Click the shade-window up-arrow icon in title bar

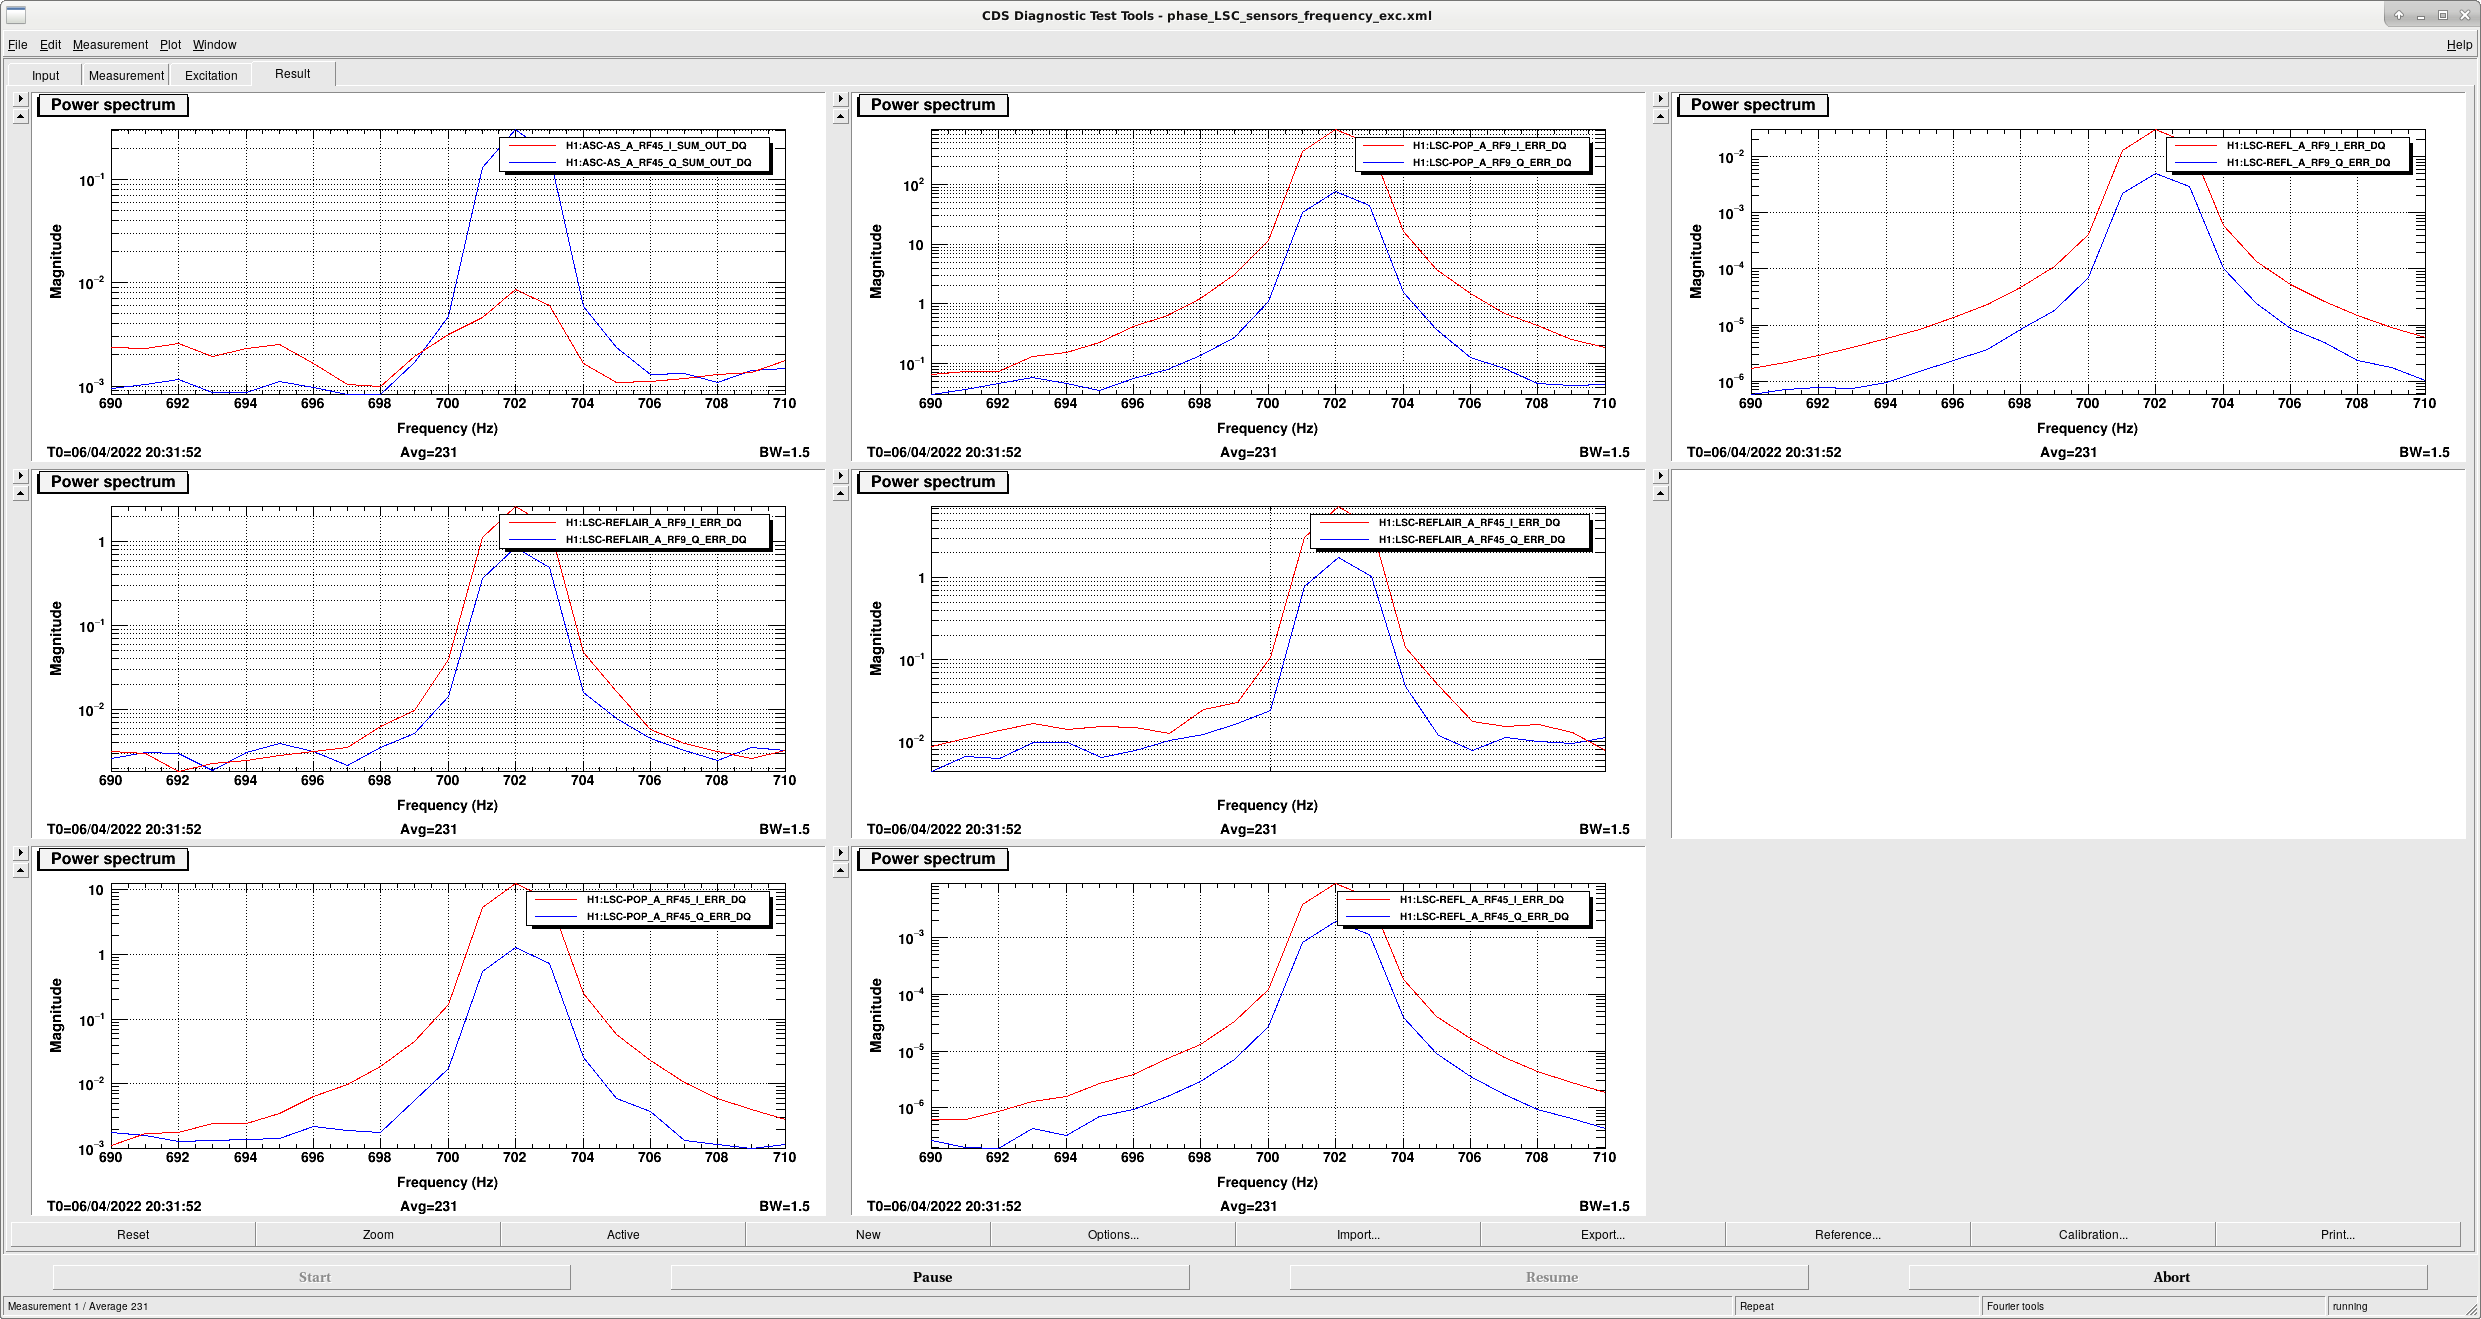(2398, 15)
